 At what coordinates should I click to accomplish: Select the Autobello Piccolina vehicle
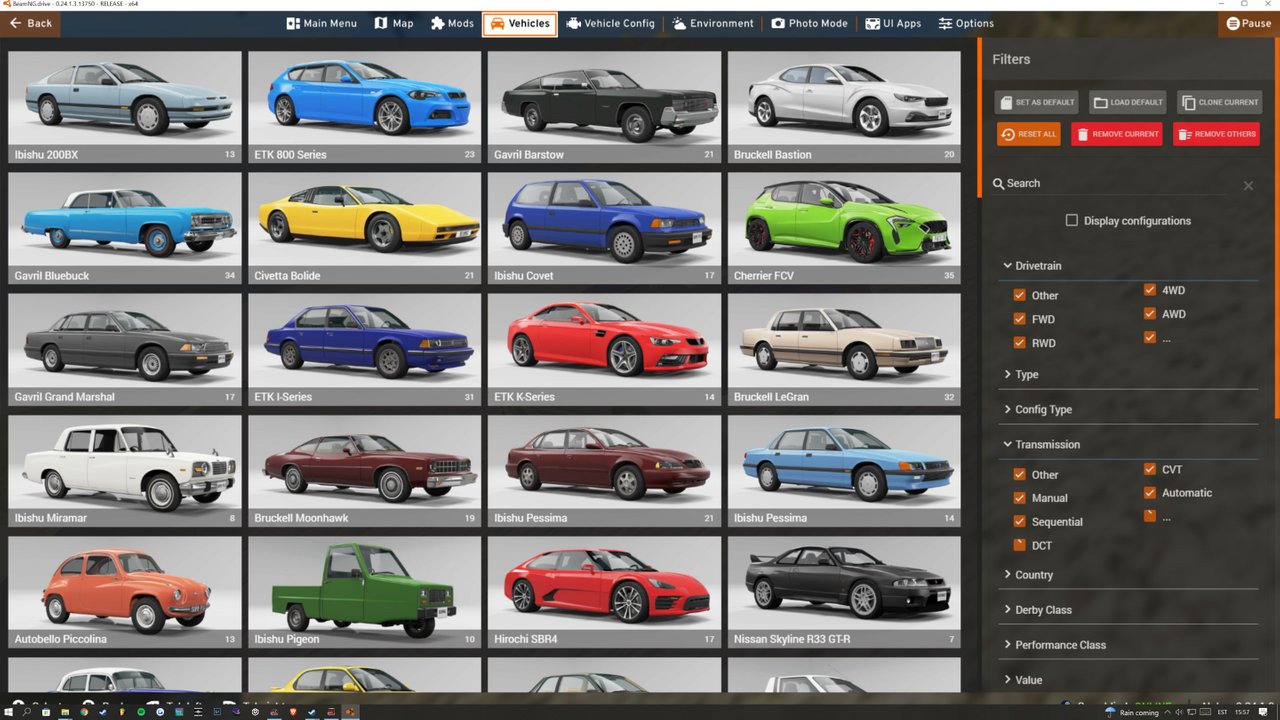125,592
